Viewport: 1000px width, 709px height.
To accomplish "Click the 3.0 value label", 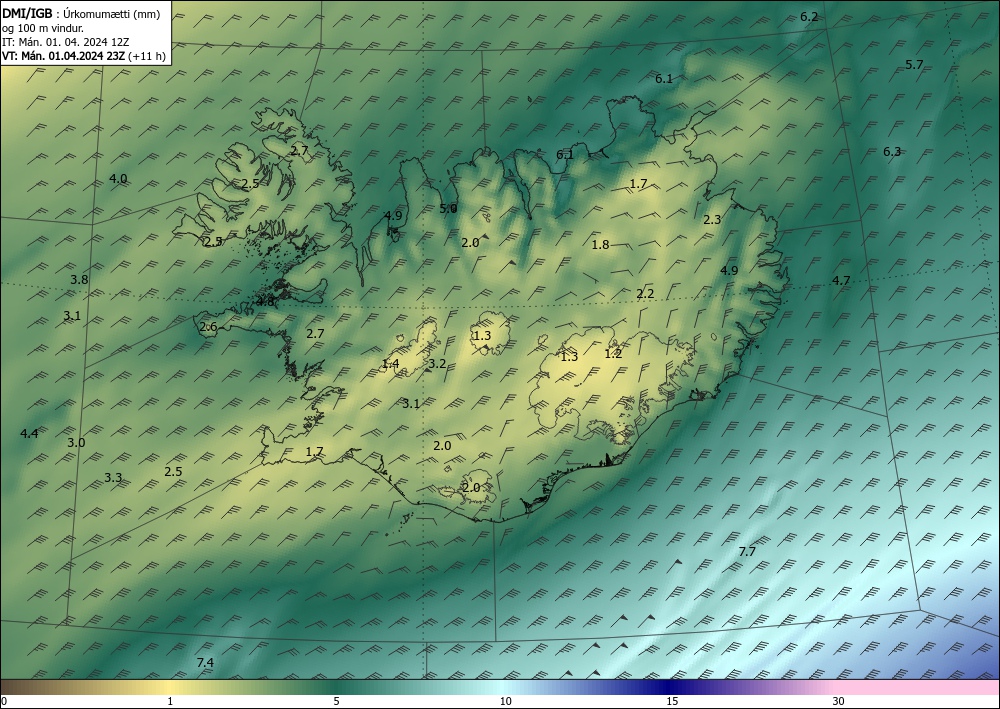I will pos(76,442).
